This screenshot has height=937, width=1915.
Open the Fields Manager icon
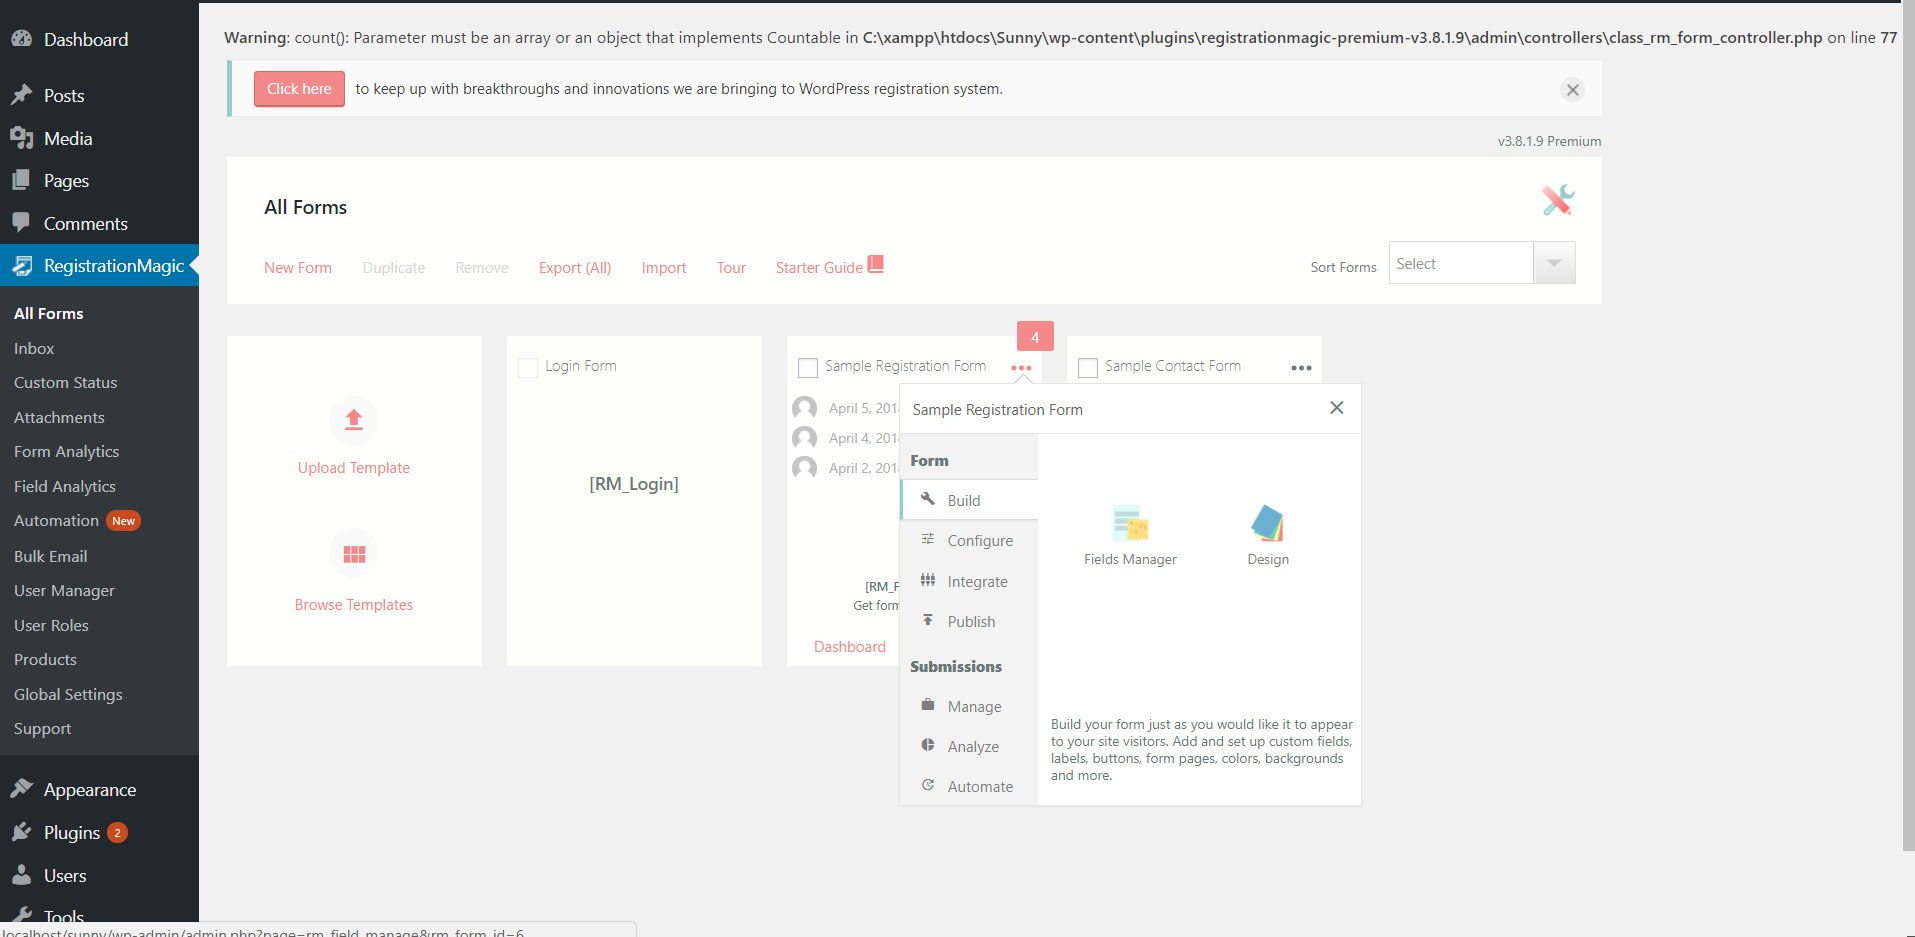1130,523
